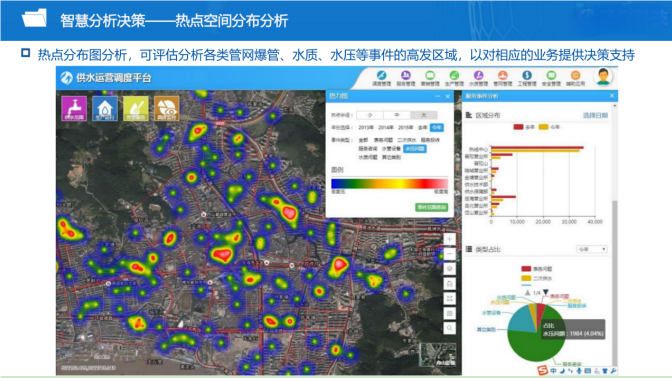Viewport: 672px width, 378px height.
Task: Click the map magnifier search control
Action: [x=449, y=328]
